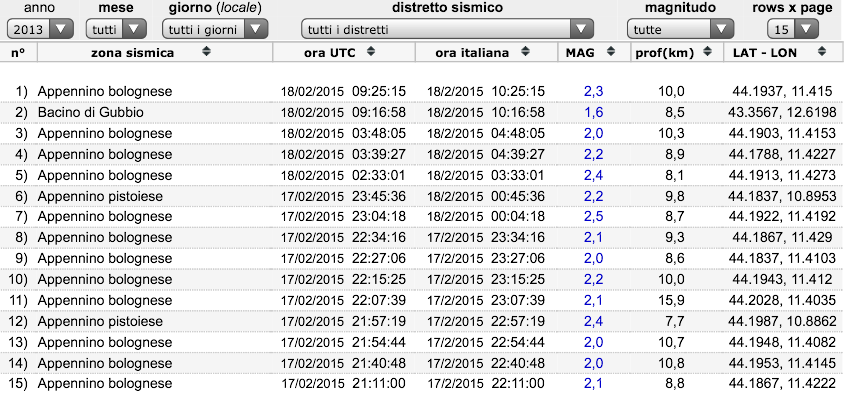The height and width of the screenshot is (398, 853).
Task: Open magnitude 1,6 link for Bacino di Gubbio
Action: click(x=594, y=113)
